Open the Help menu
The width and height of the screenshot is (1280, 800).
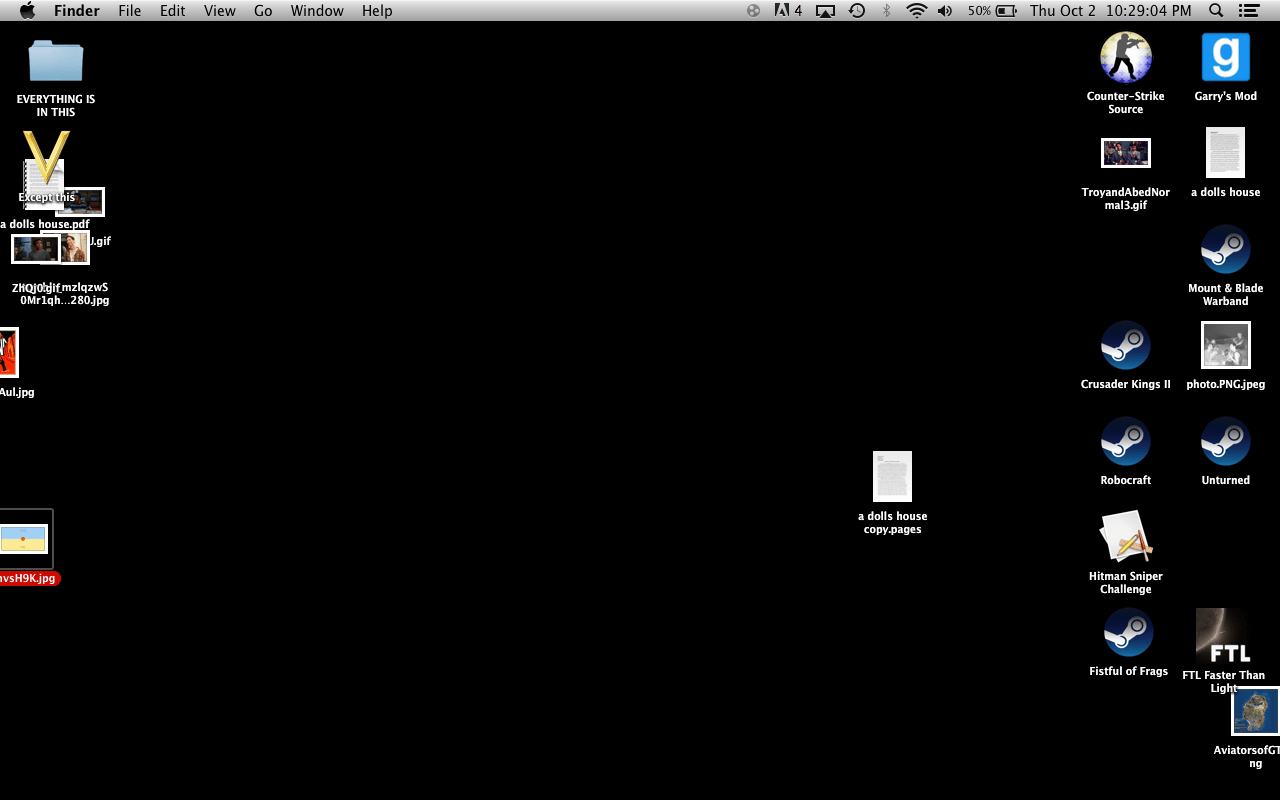[377, 11]
